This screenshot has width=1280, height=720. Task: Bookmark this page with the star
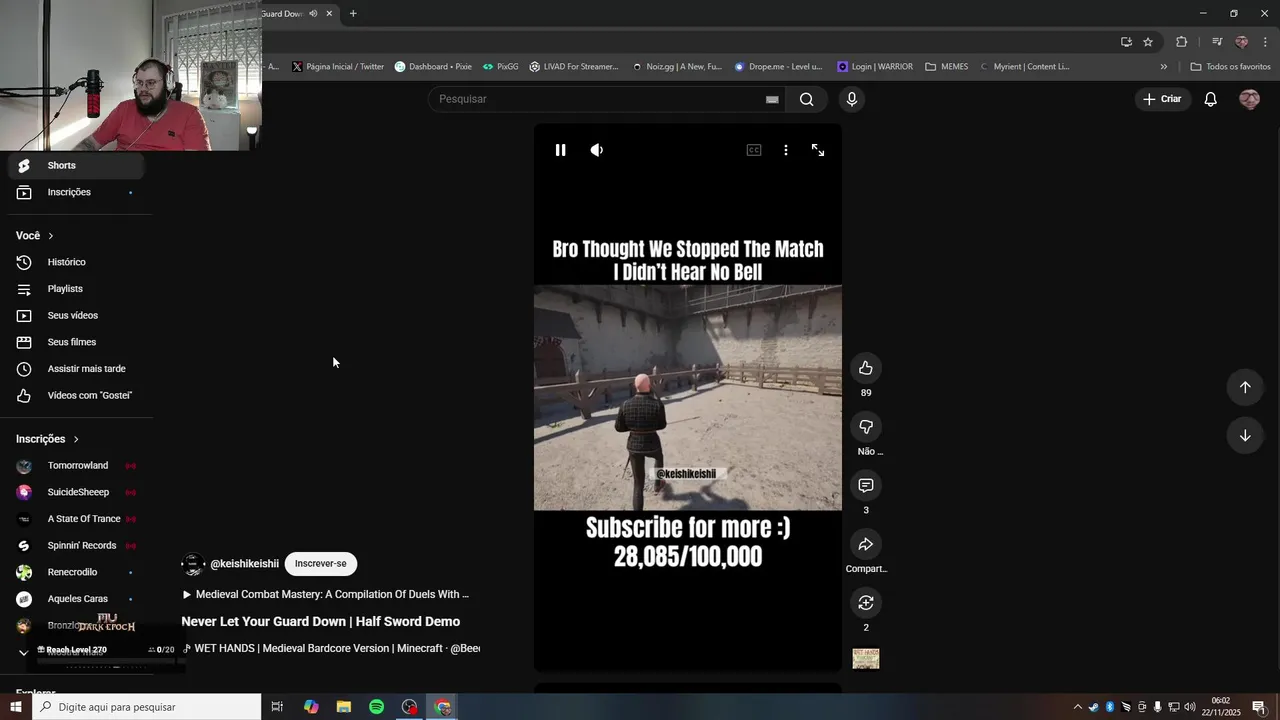click(1148, 42)
